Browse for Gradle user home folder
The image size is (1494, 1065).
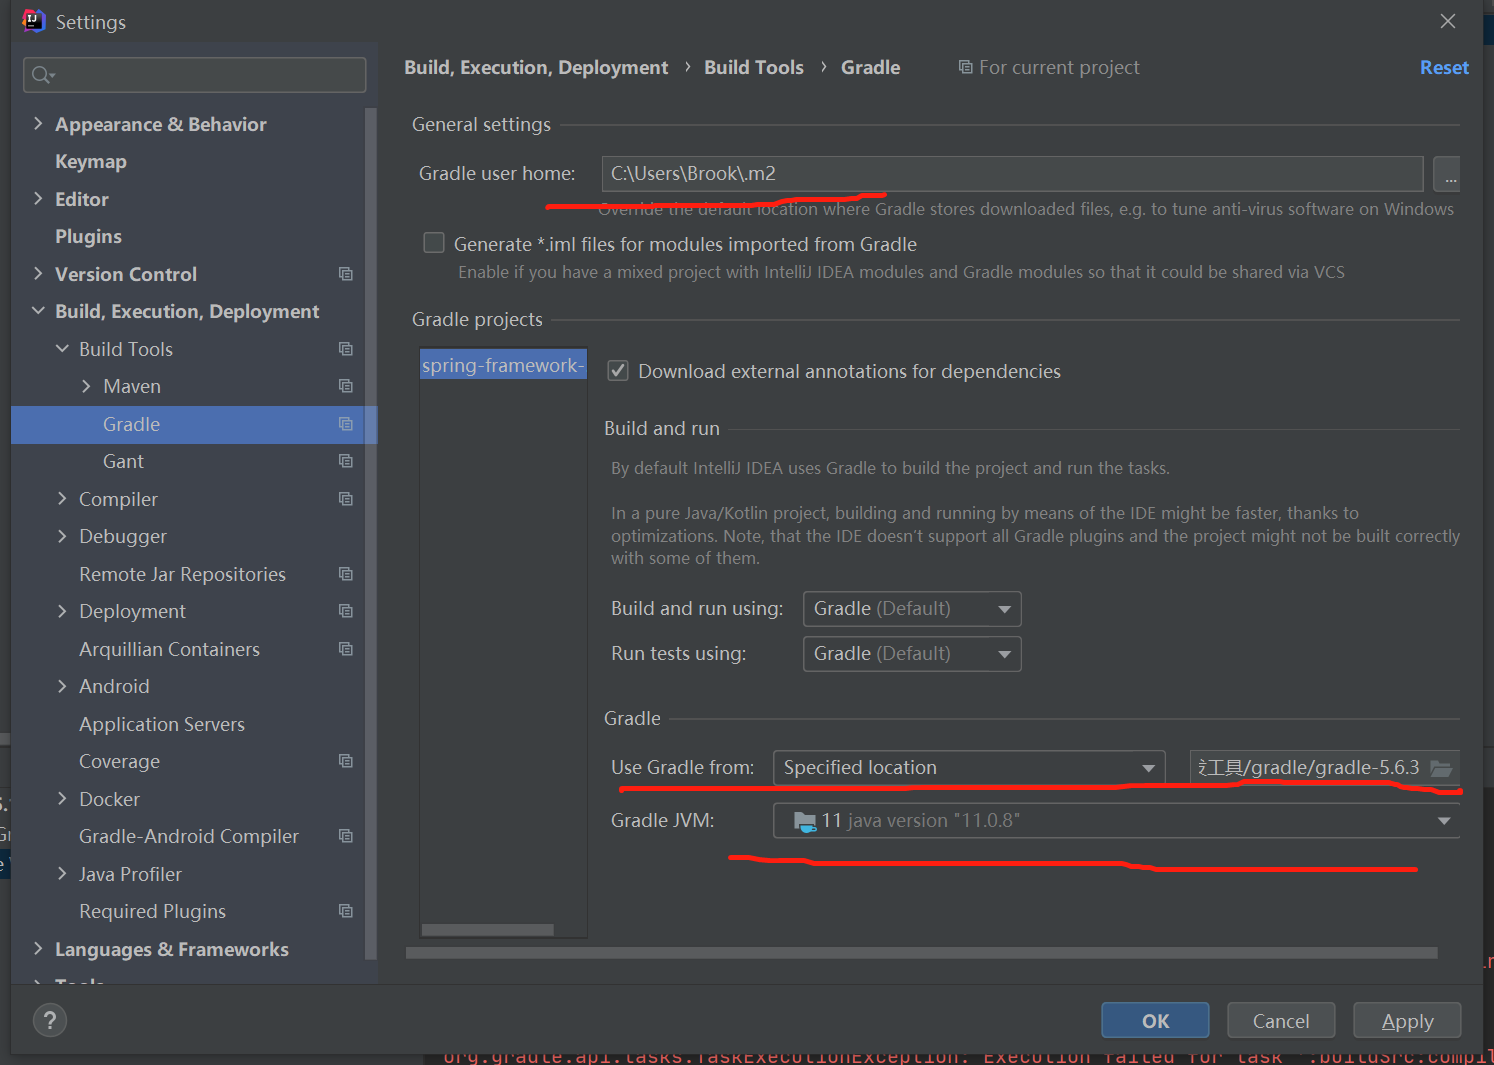(x=1447, y=174)
